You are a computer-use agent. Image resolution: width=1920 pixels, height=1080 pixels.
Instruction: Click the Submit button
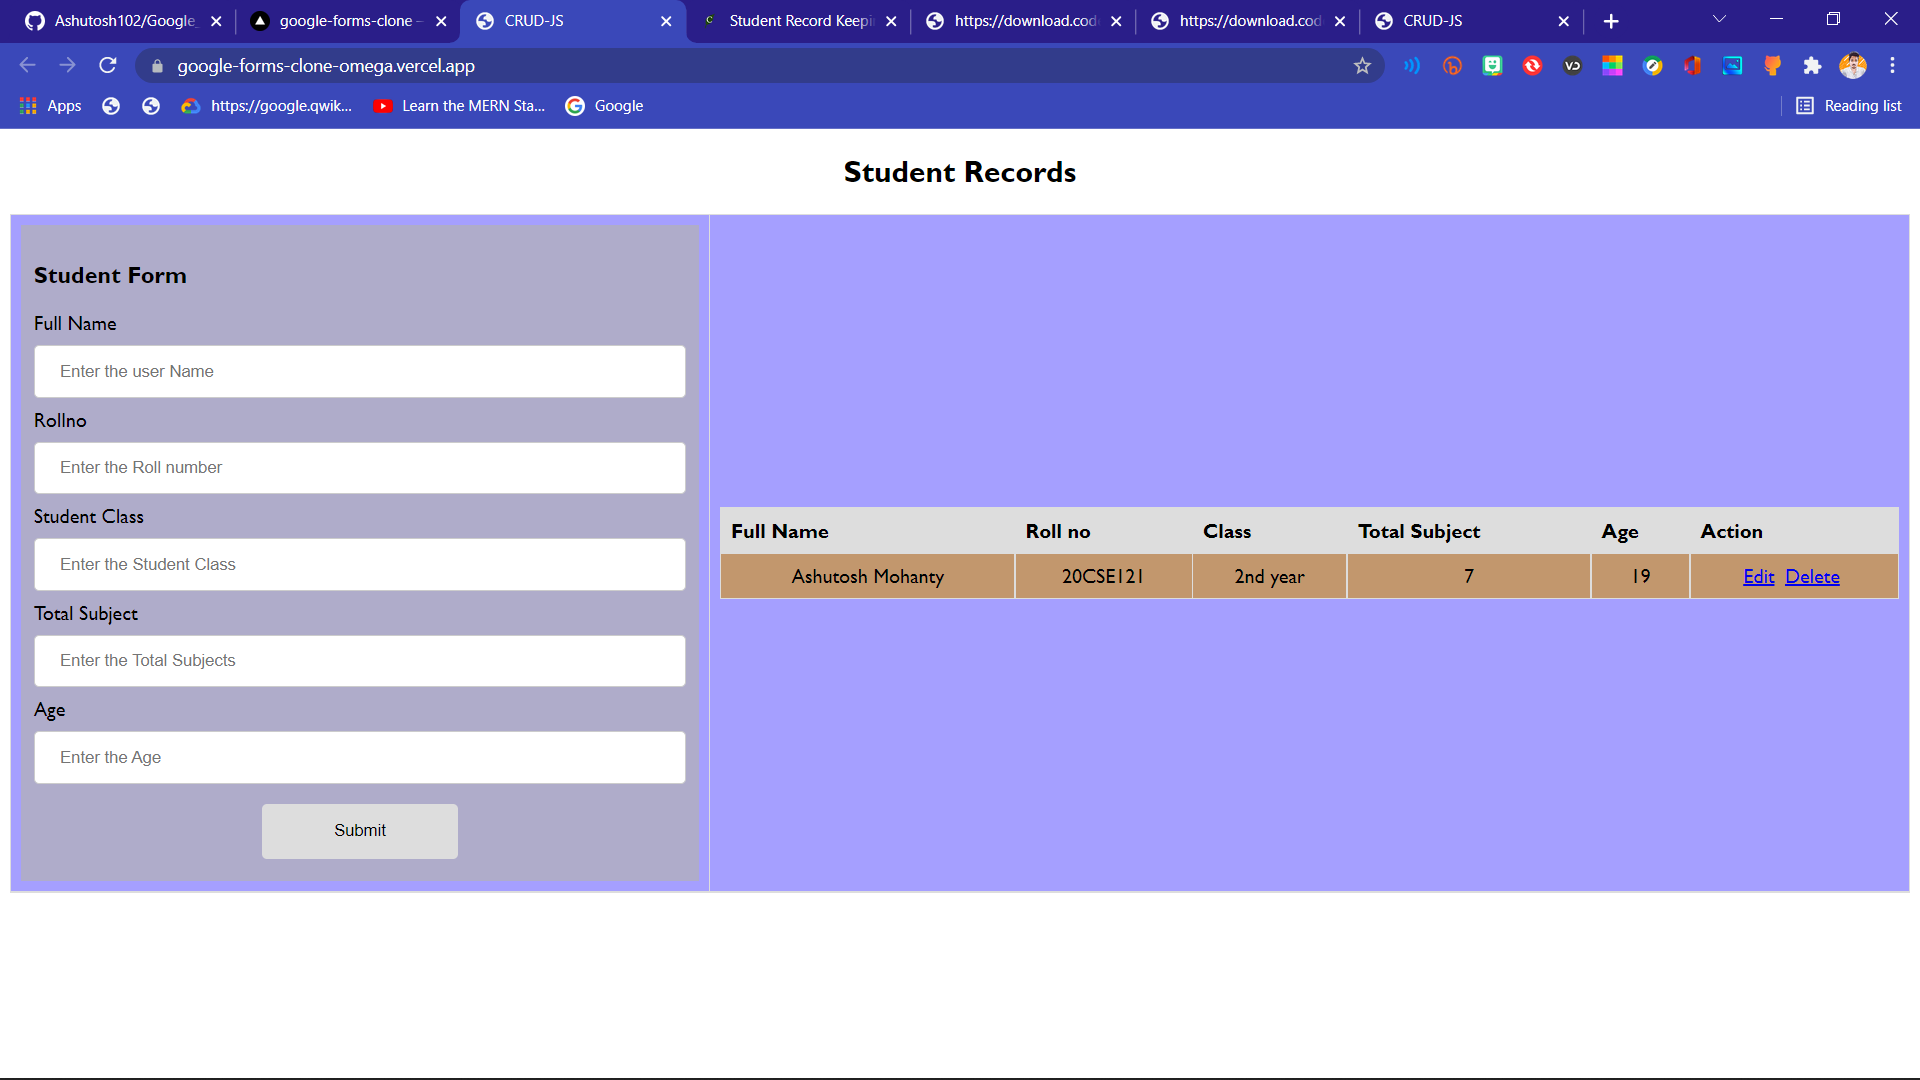360,831
